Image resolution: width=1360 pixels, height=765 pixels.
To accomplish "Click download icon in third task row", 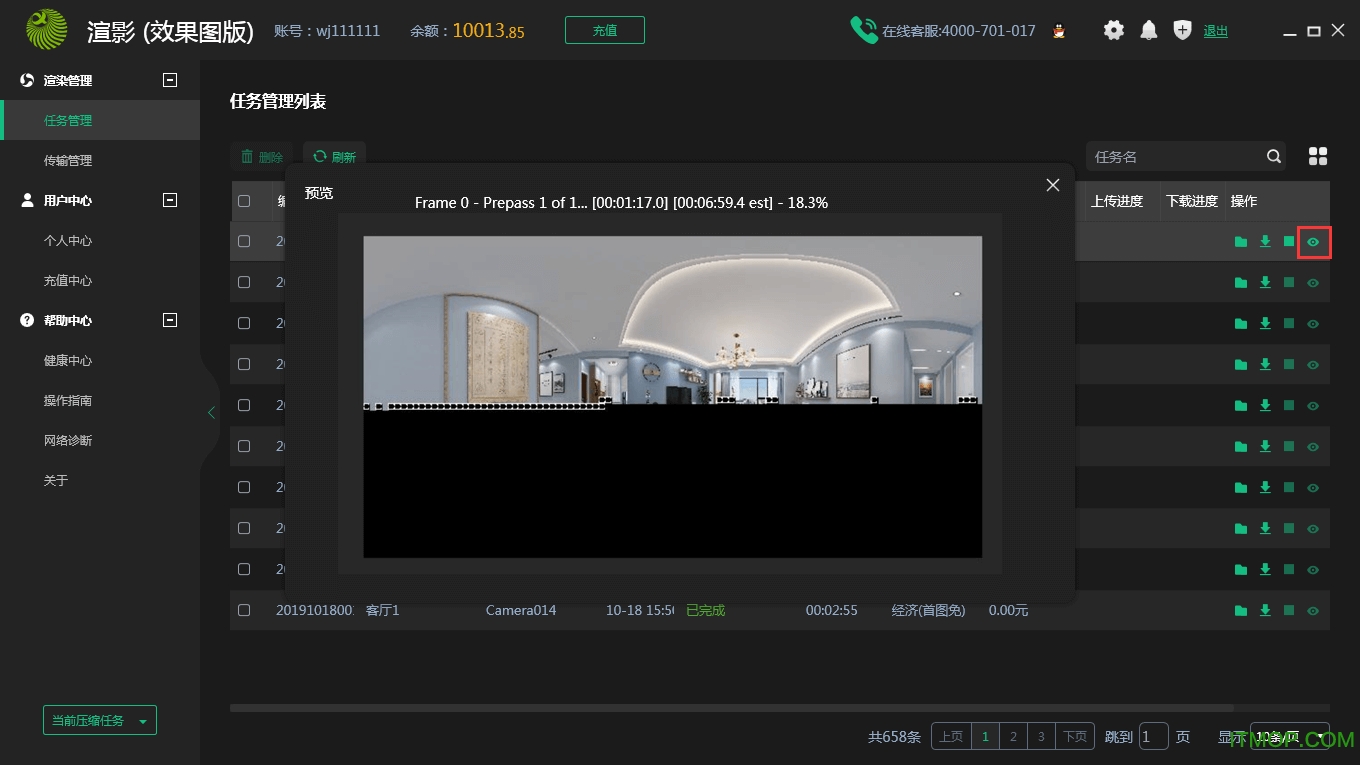I will [1265, 324].
